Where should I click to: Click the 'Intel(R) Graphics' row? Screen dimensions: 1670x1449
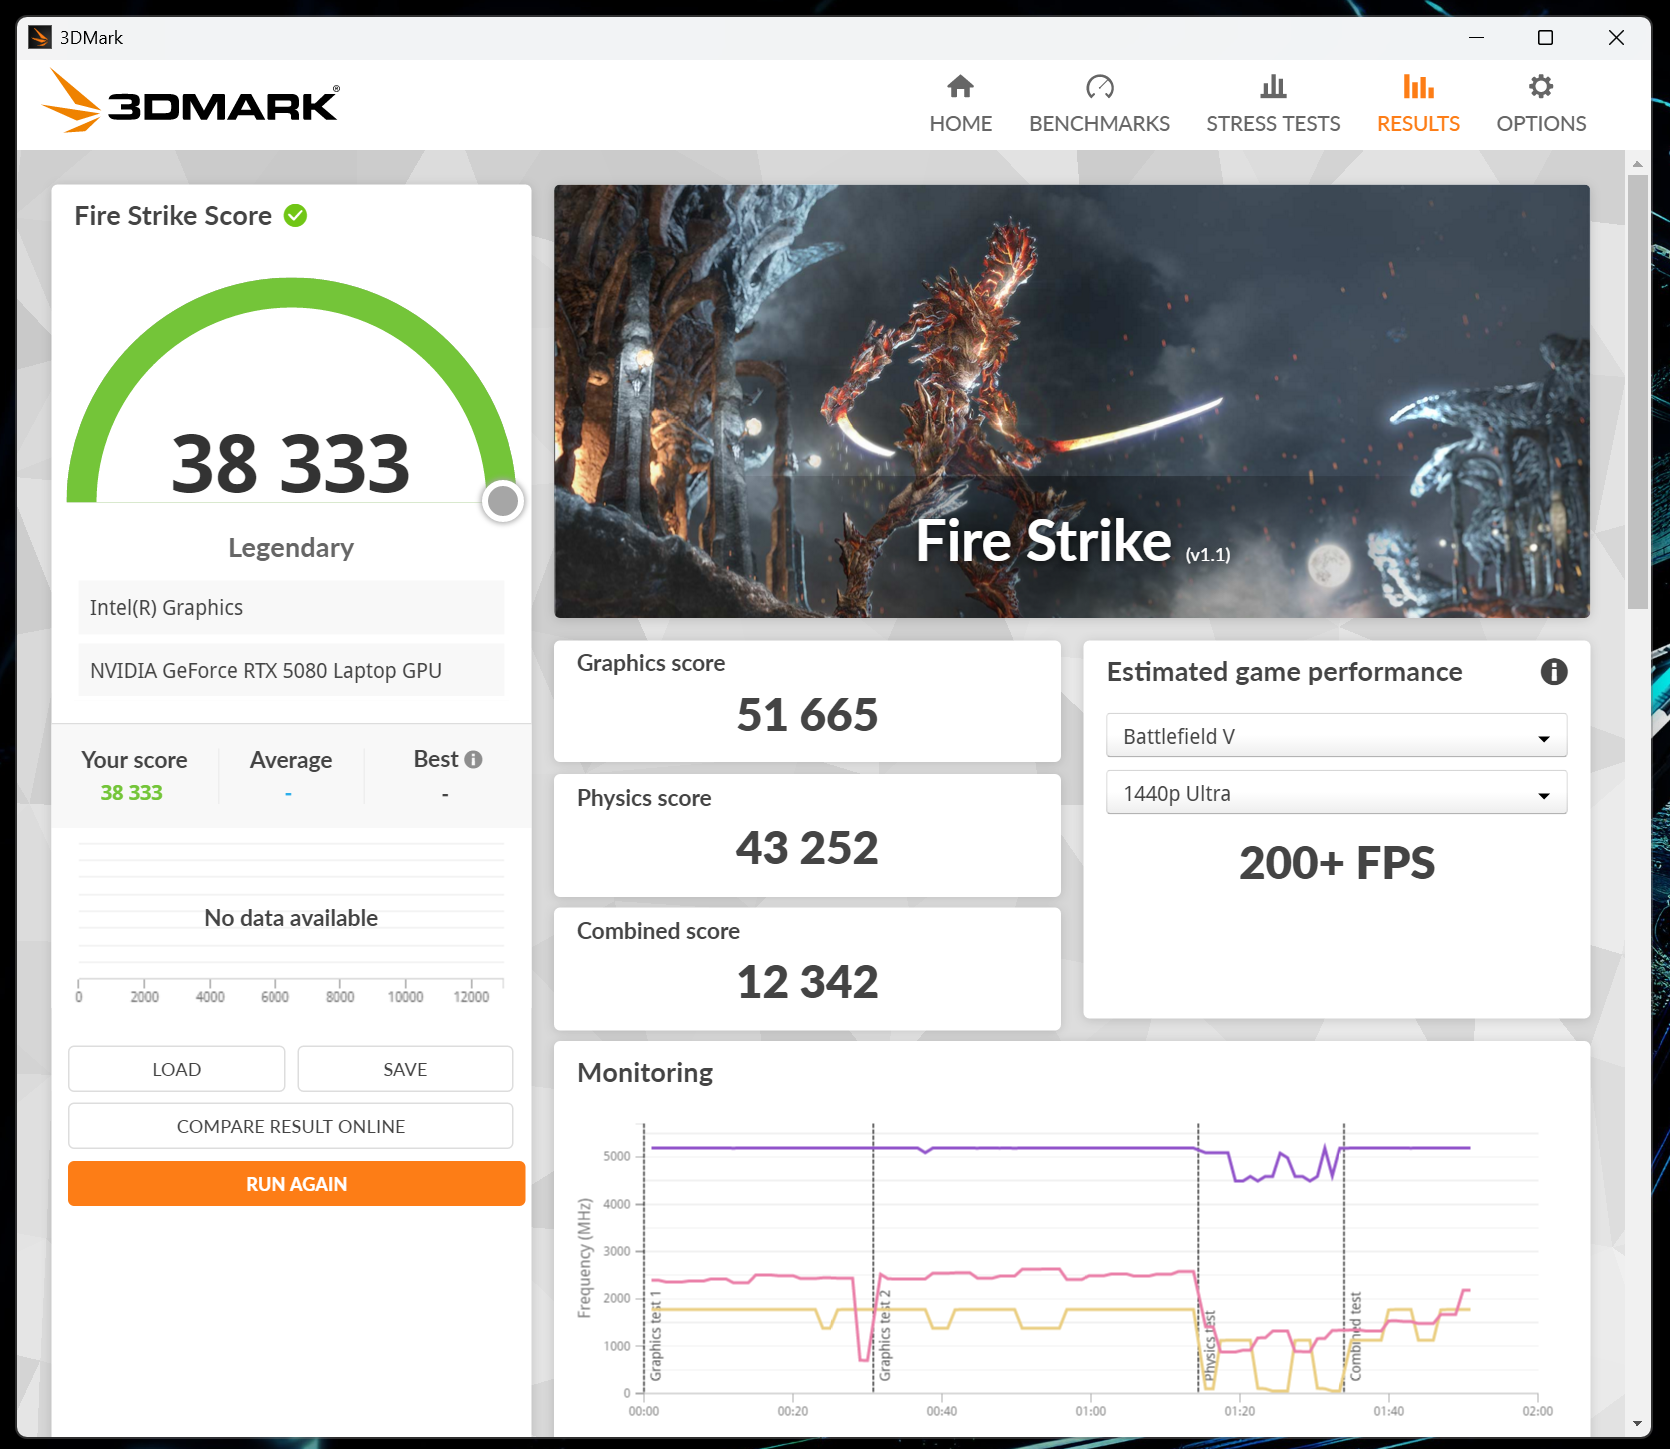coord(291,607)
